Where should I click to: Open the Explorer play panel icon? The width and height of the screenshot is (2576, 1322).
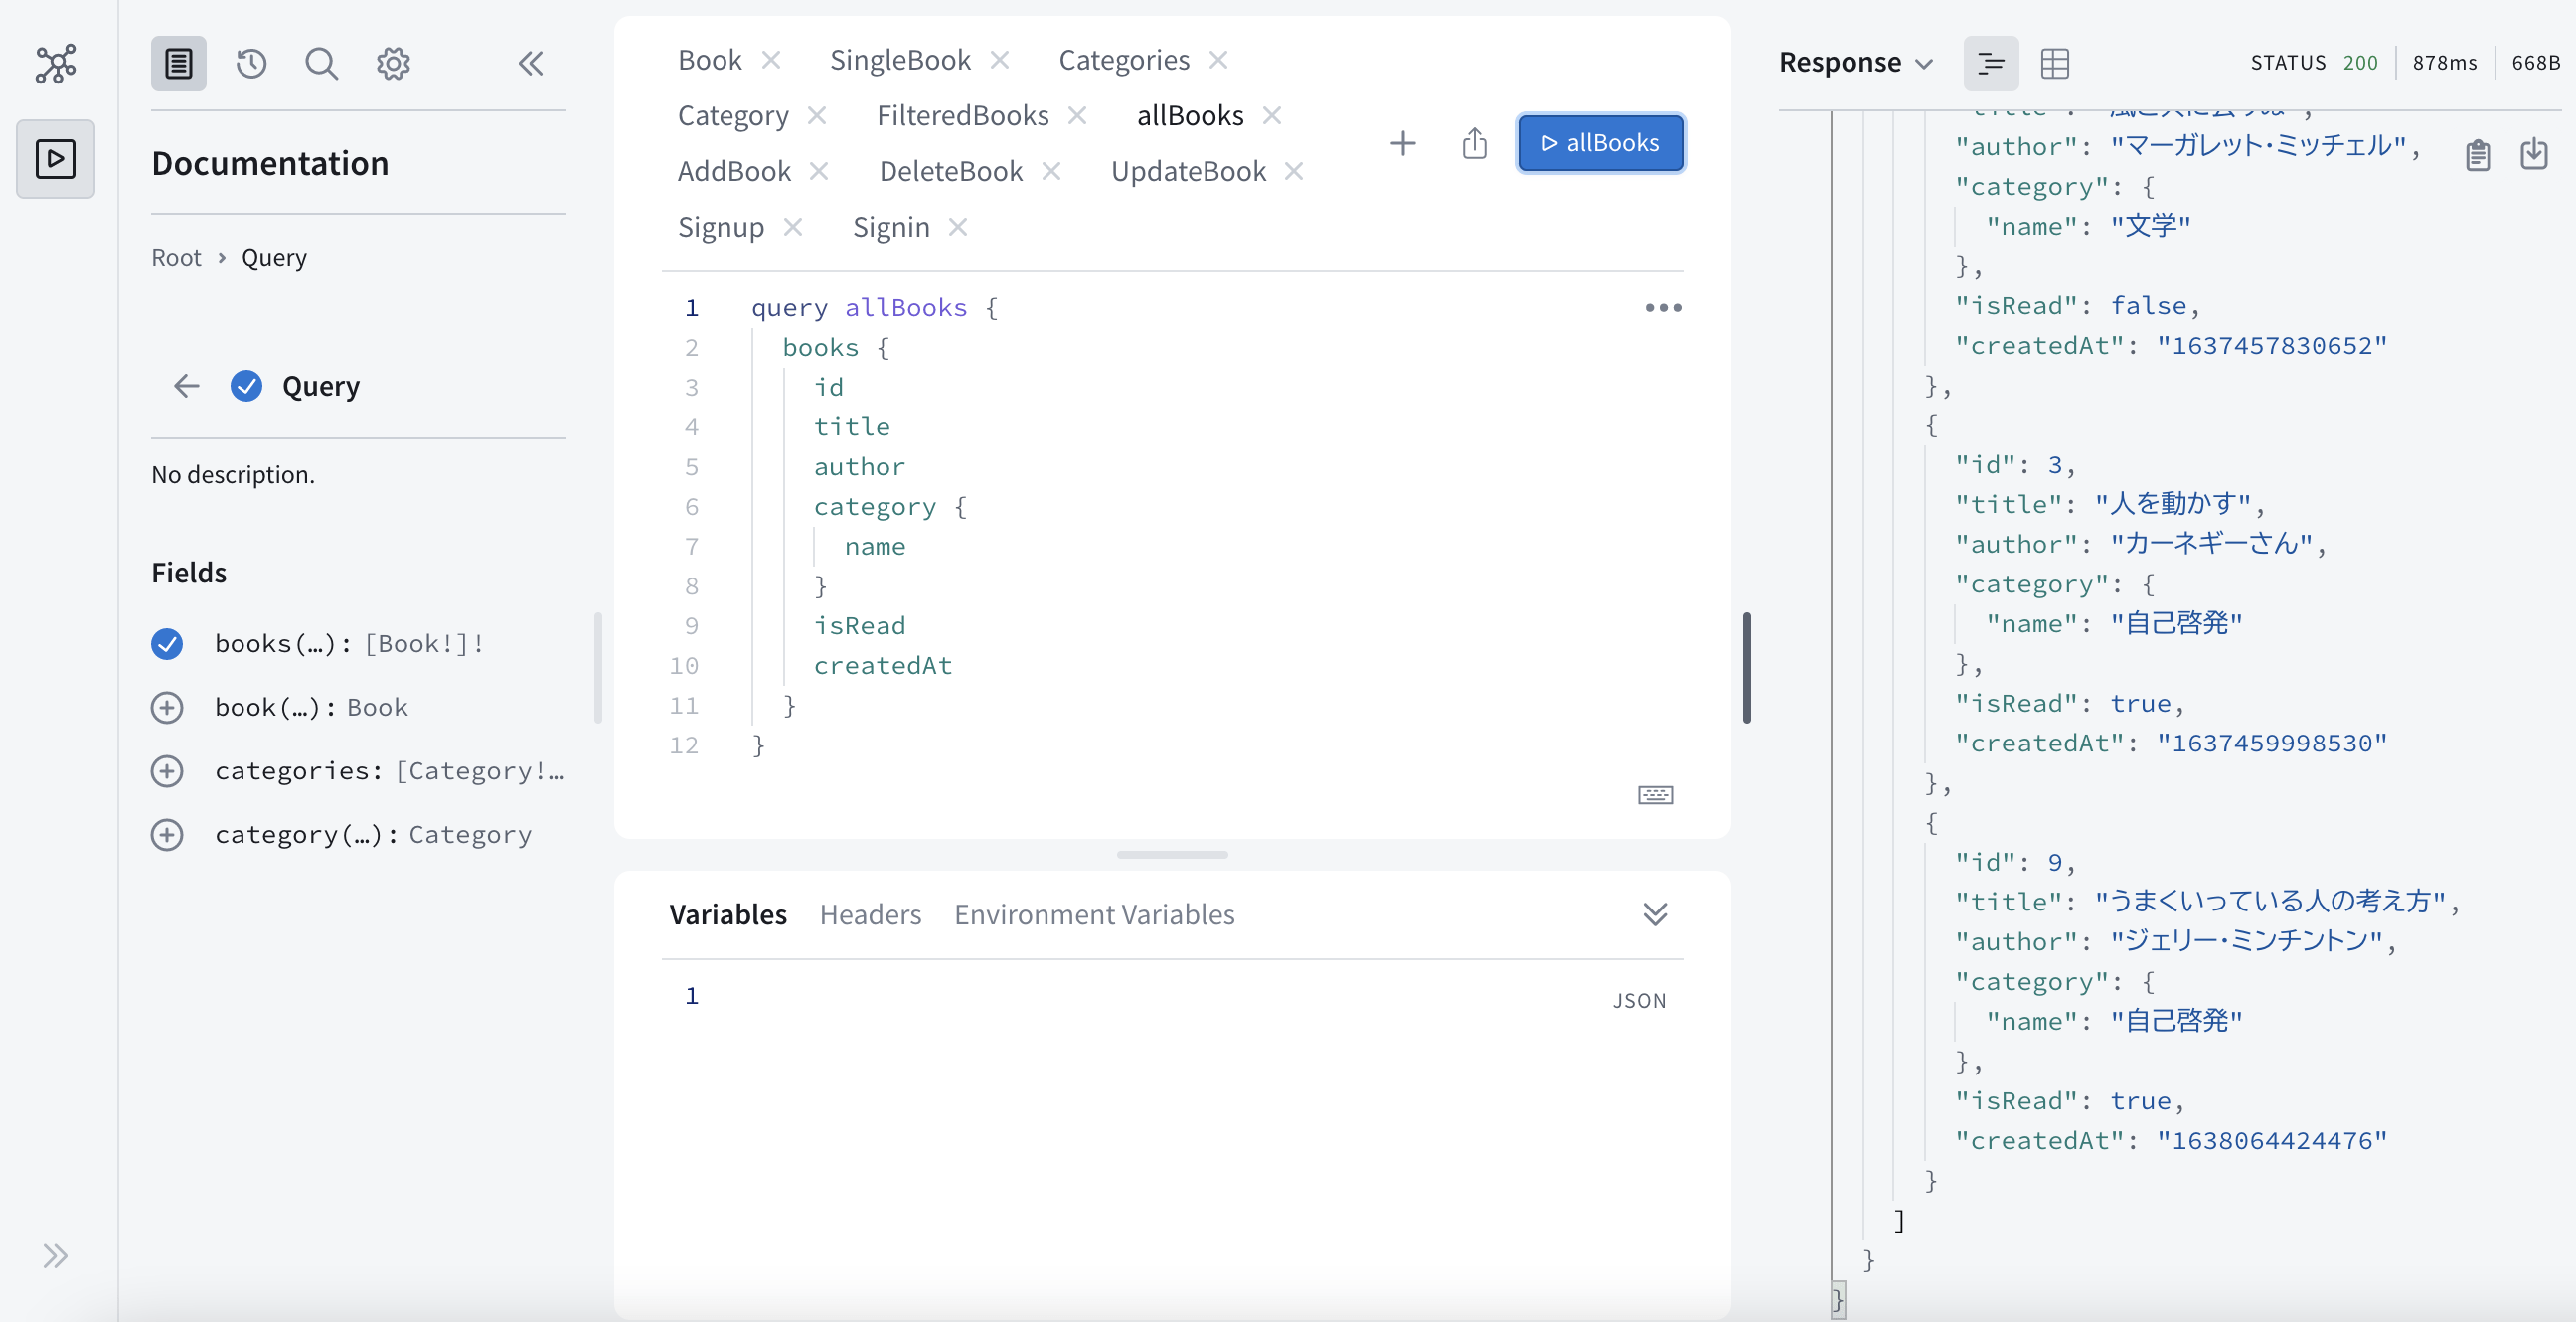coord(56,158)
